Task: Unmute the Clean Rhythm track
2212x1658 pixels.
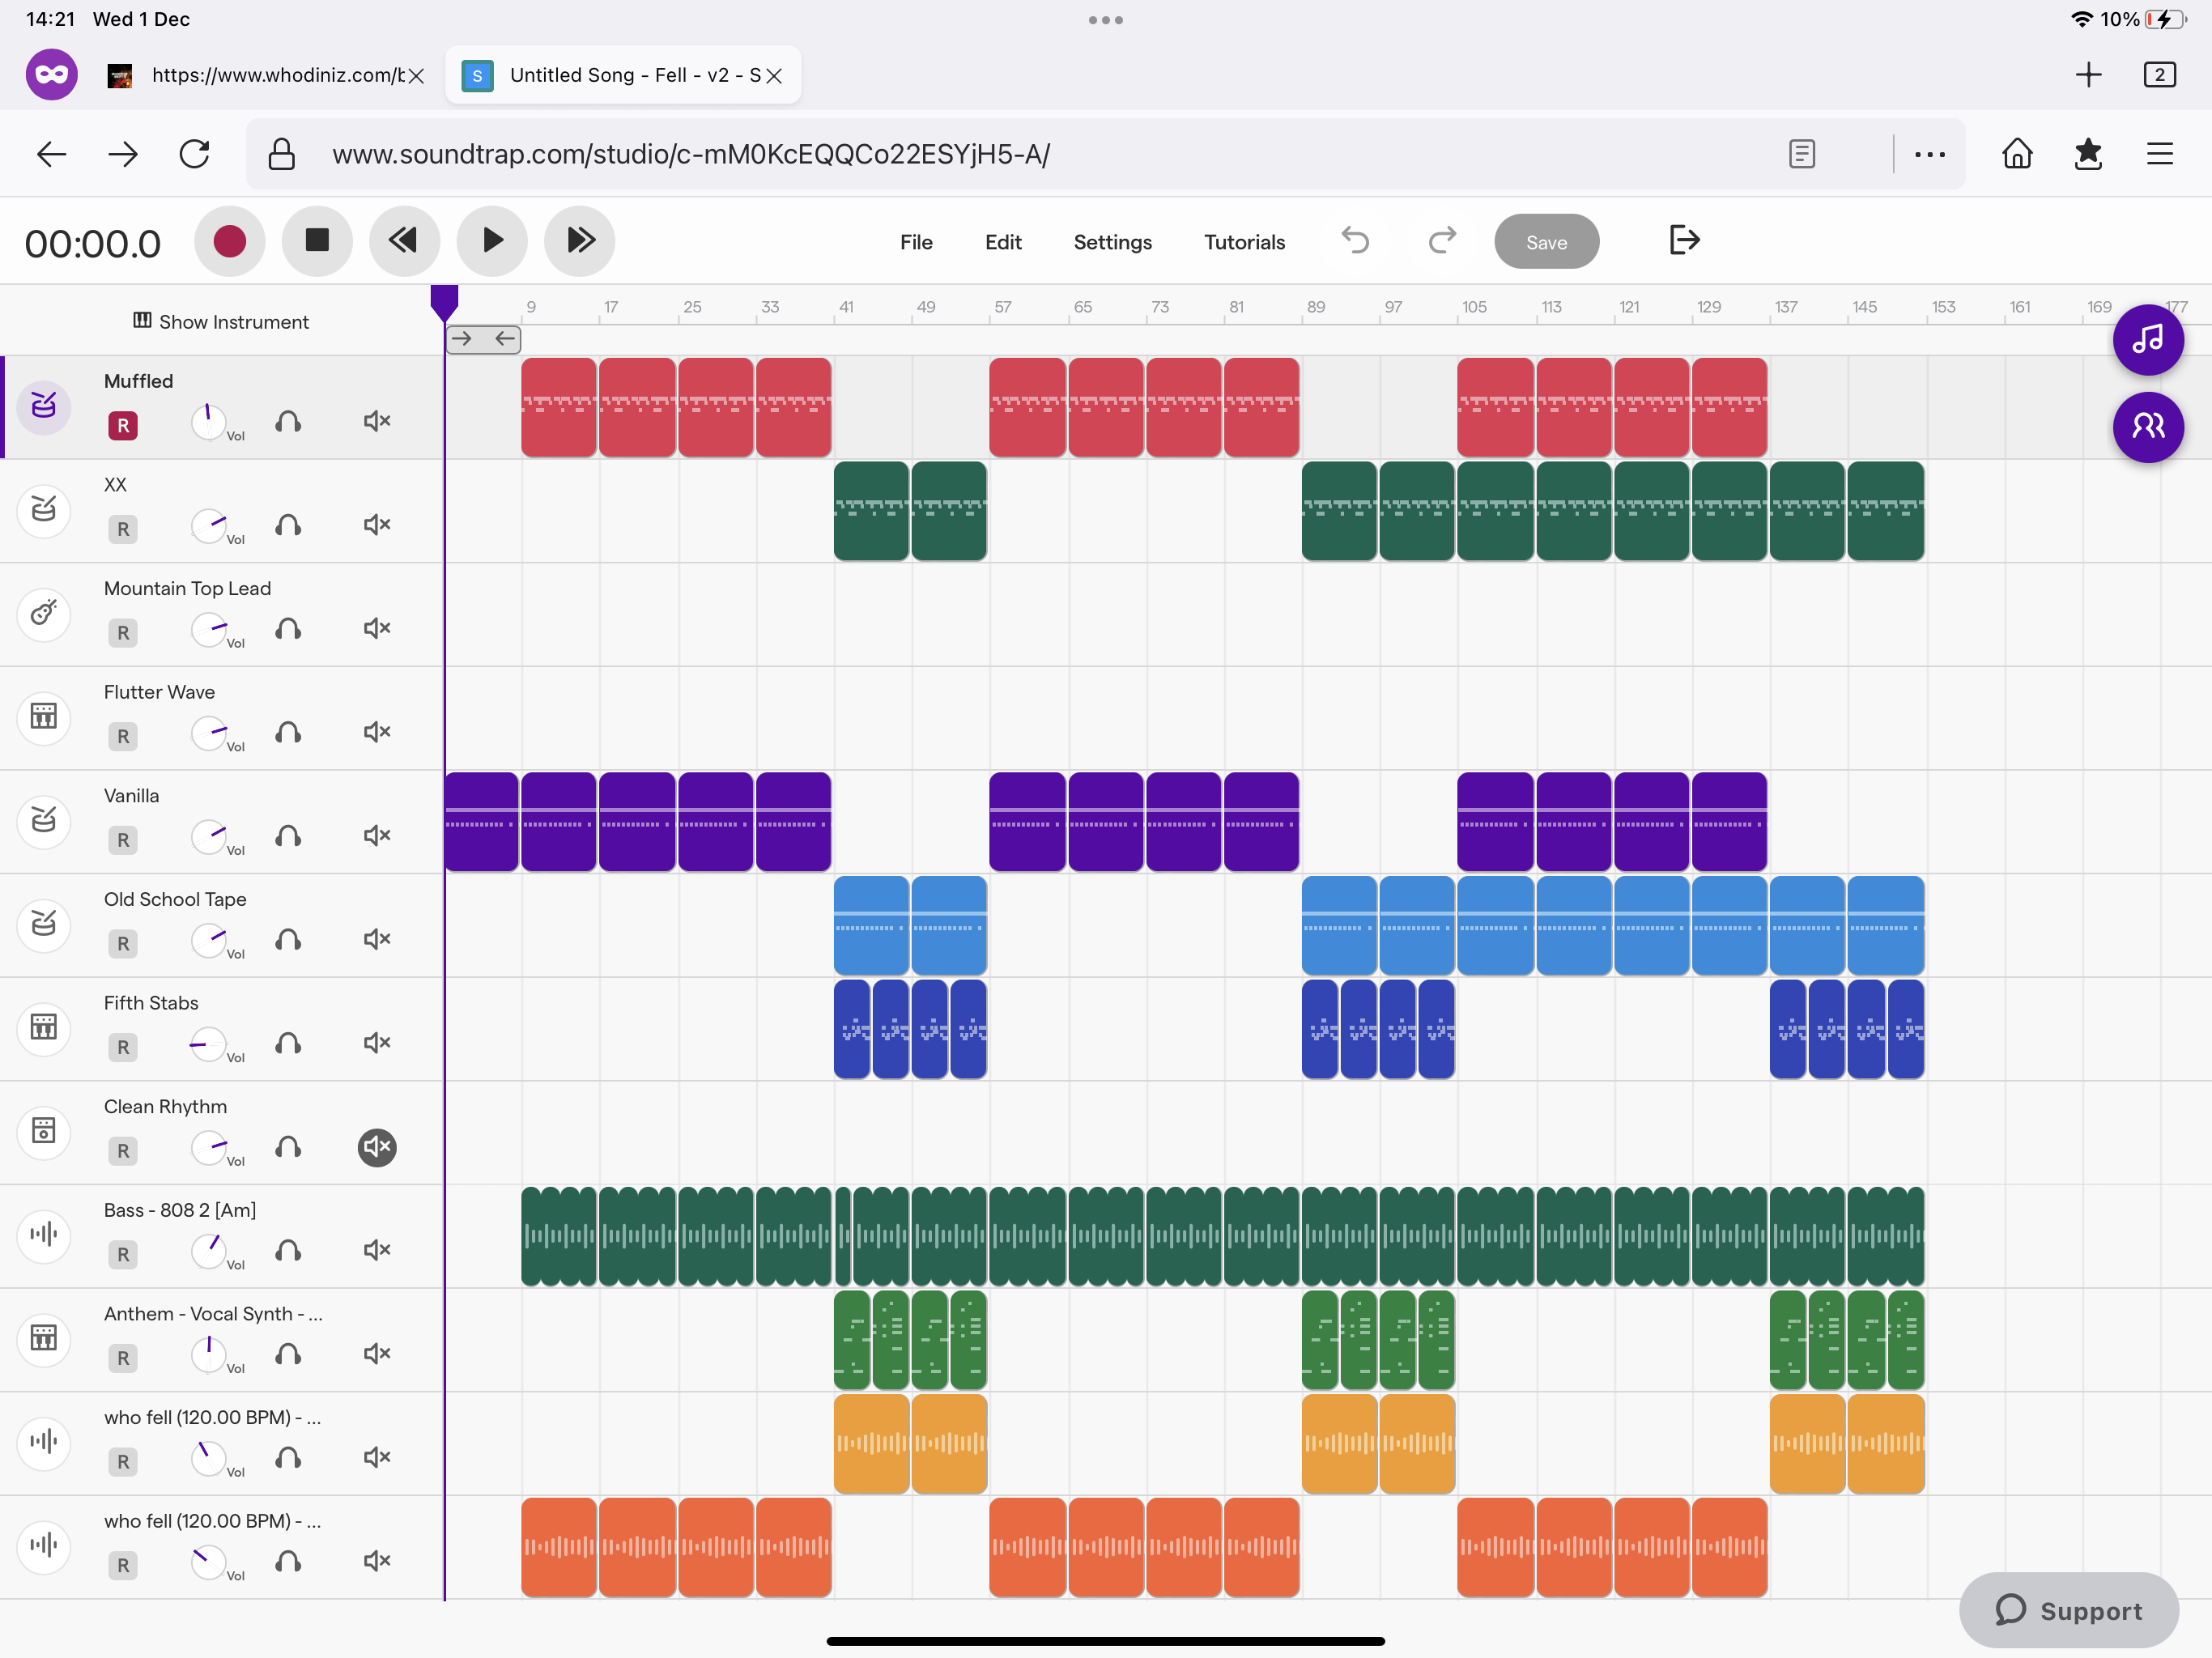Action: [377, 1147]
